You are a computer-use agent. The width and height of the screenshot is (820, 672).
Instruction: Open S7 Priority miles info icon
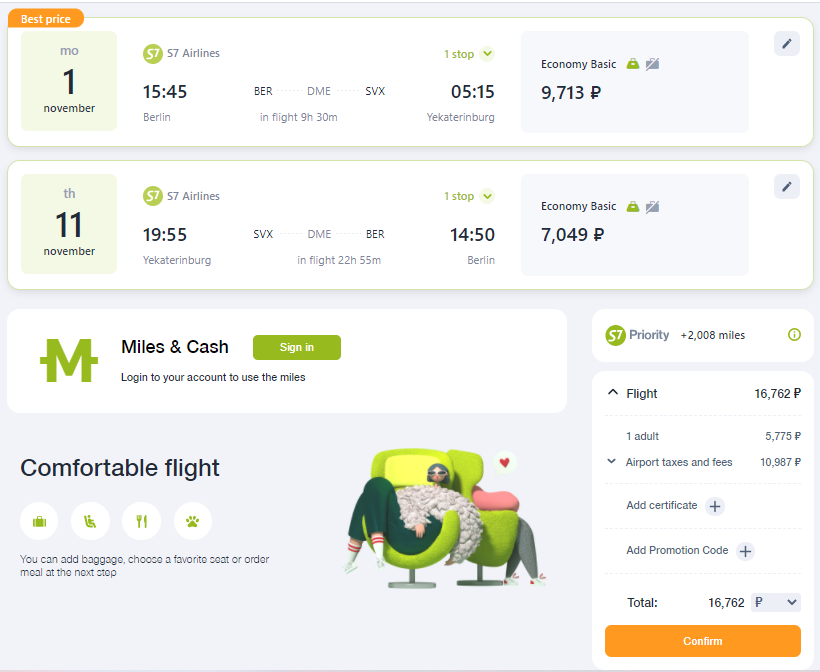click(794, 335)
